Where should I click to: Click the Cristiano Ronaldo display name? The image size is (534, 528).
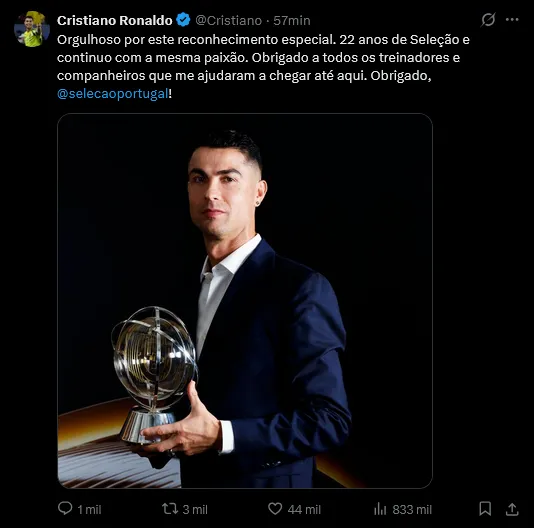point(114,20)
